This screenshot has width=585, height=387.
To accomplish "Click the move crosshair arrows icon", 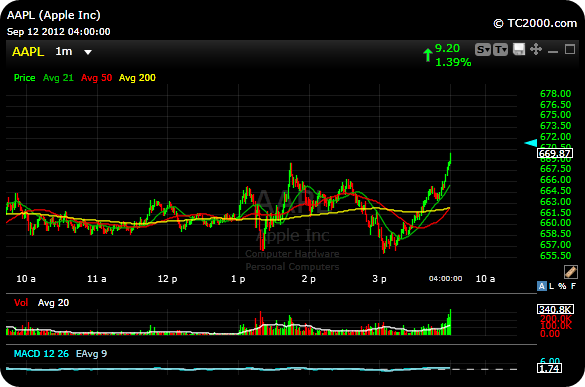I will 536,49.
